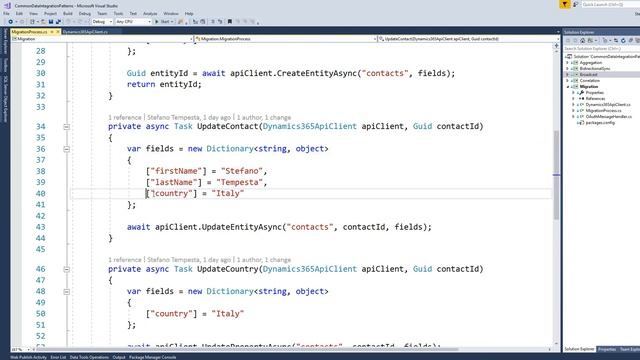Screen dimensions: 640x360
Task: Open the editor zoom percentage dropdown
Action: pyautogui.click(x=21, y=349)
